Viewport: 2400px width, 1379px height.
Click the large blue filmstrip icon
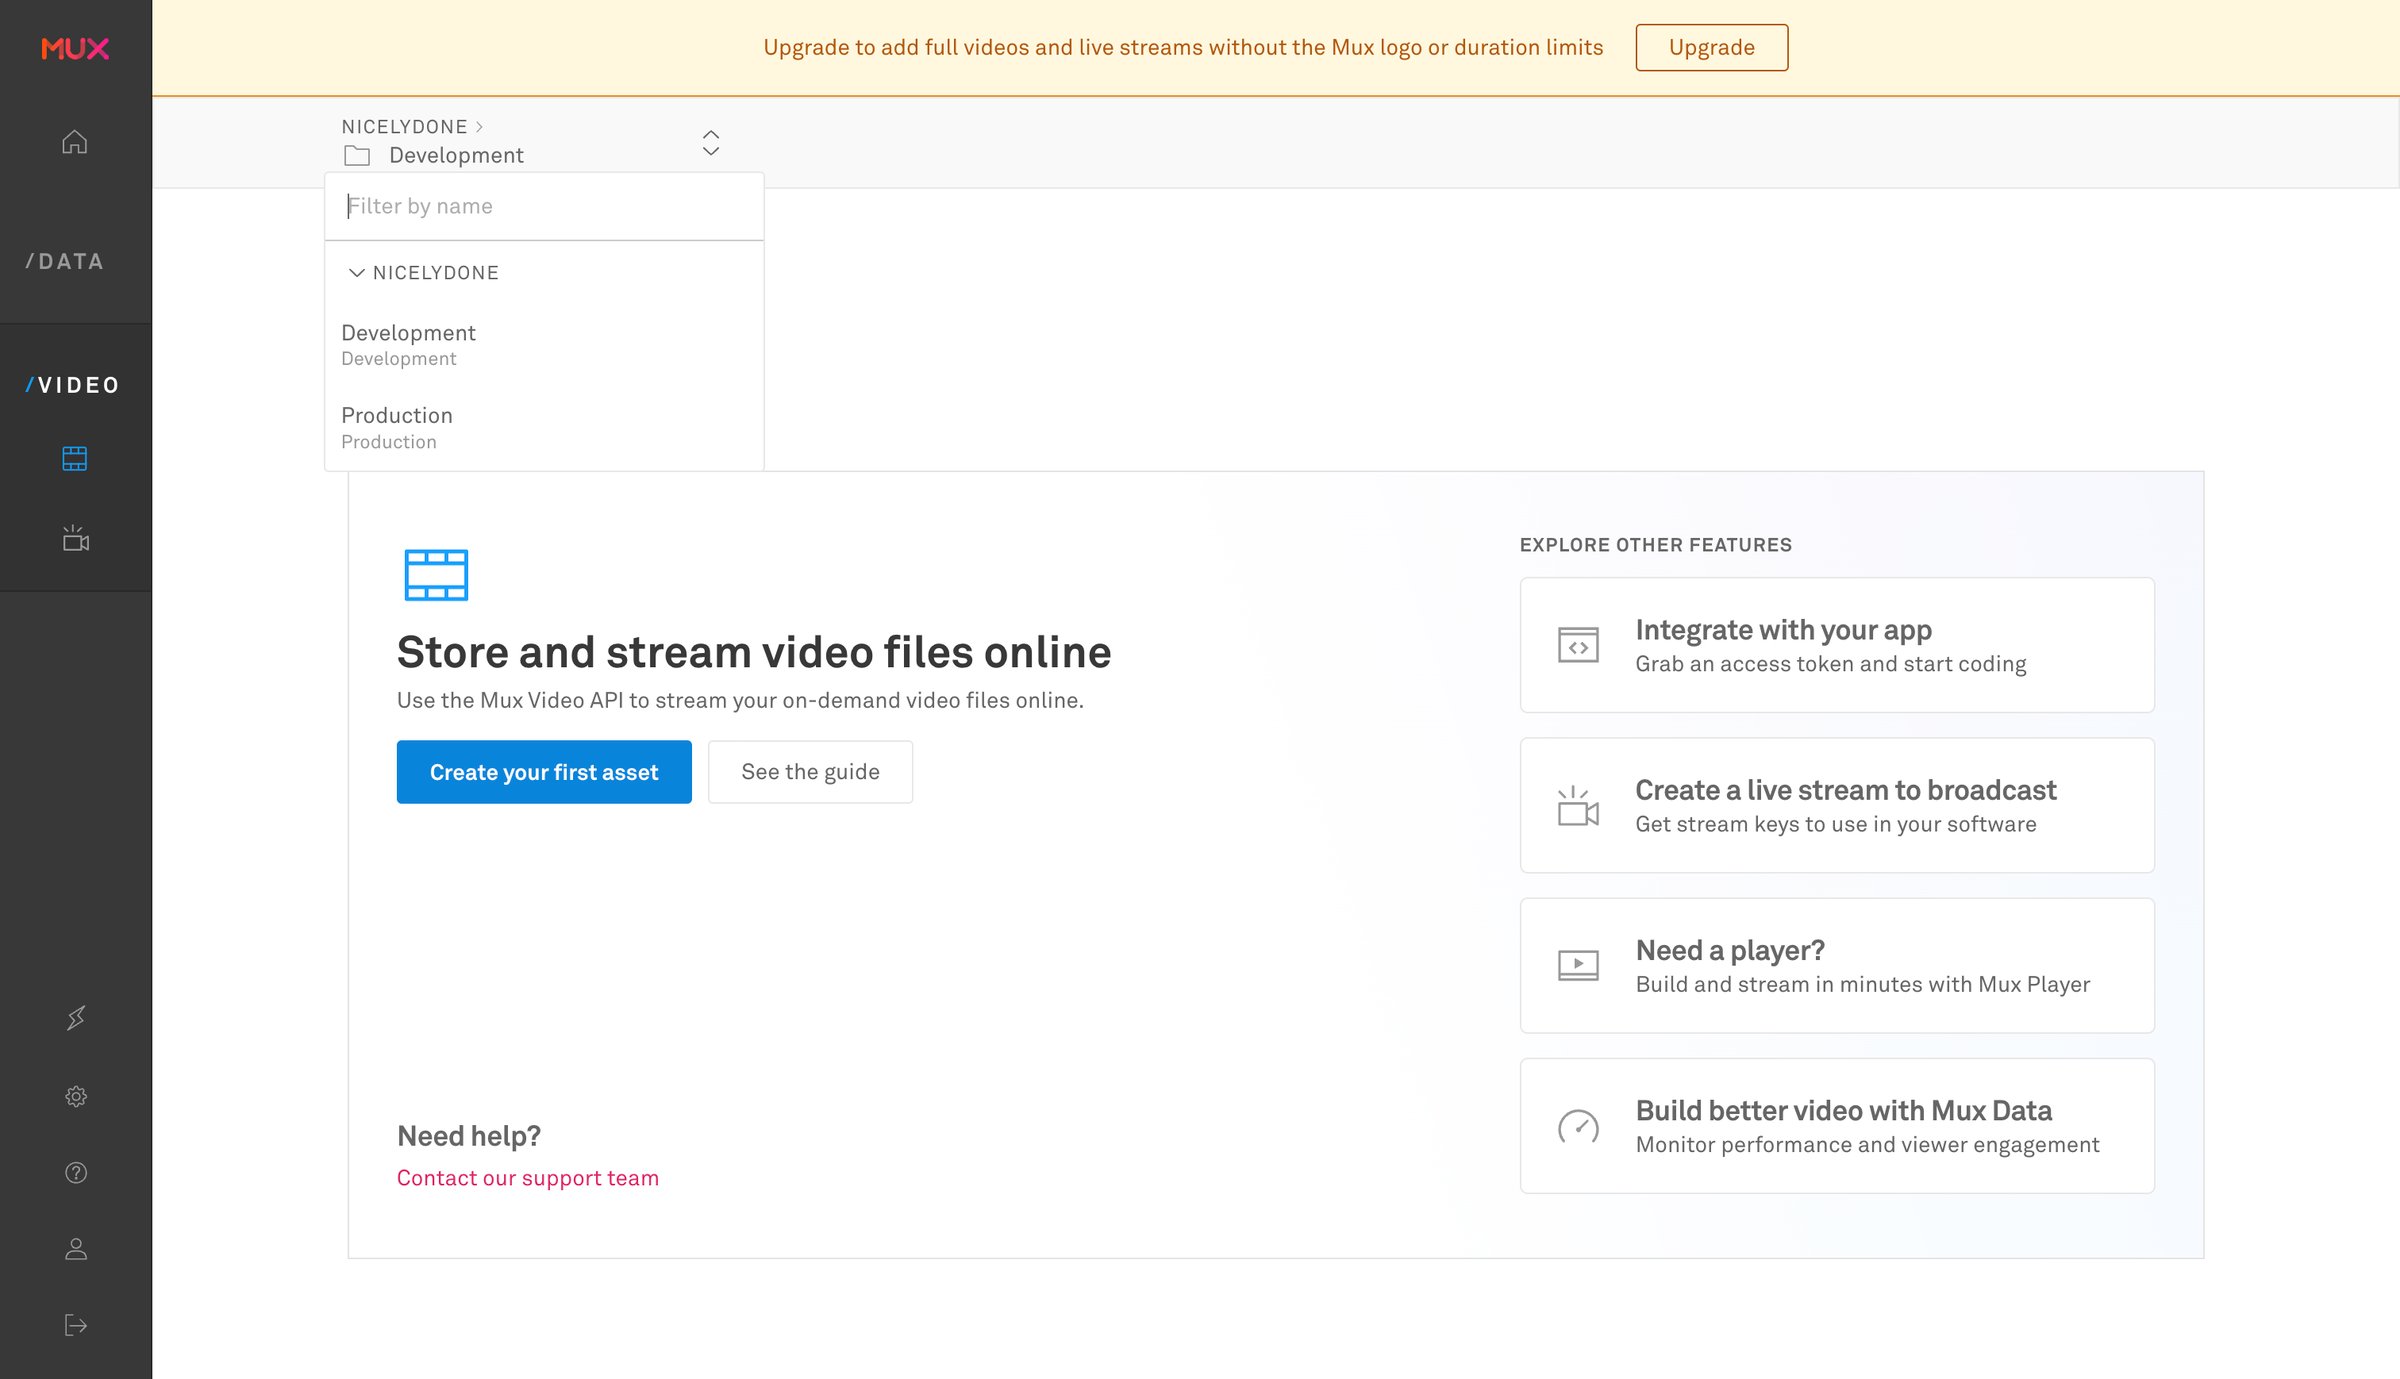pyautogui.click(x=436, y=575)
